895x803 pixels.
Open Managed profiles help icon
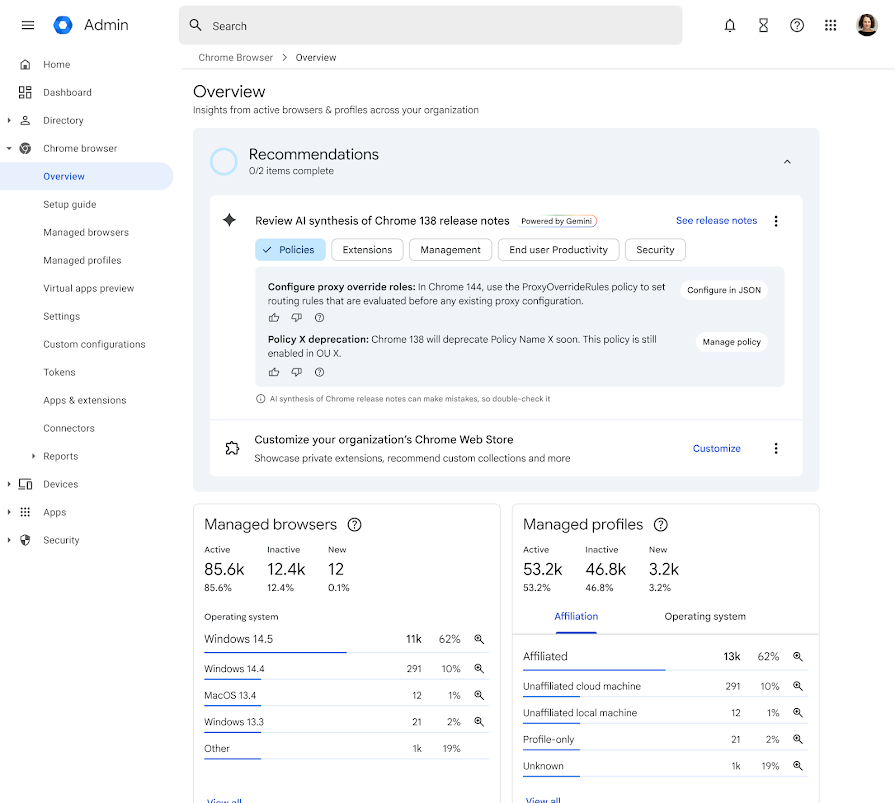pyautogui.click(x=660, y=524)
